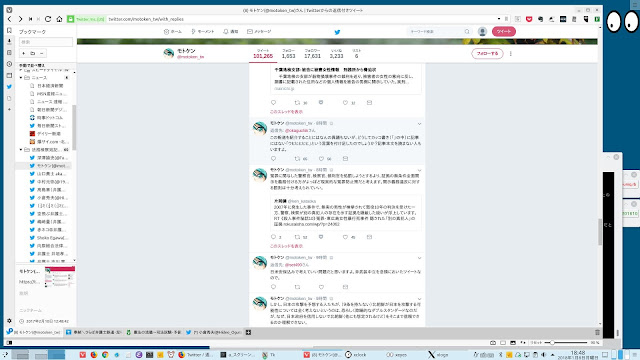Open the Notes panel icon
The width and height of the screenshot is (640, 360).
click(9, 53)
